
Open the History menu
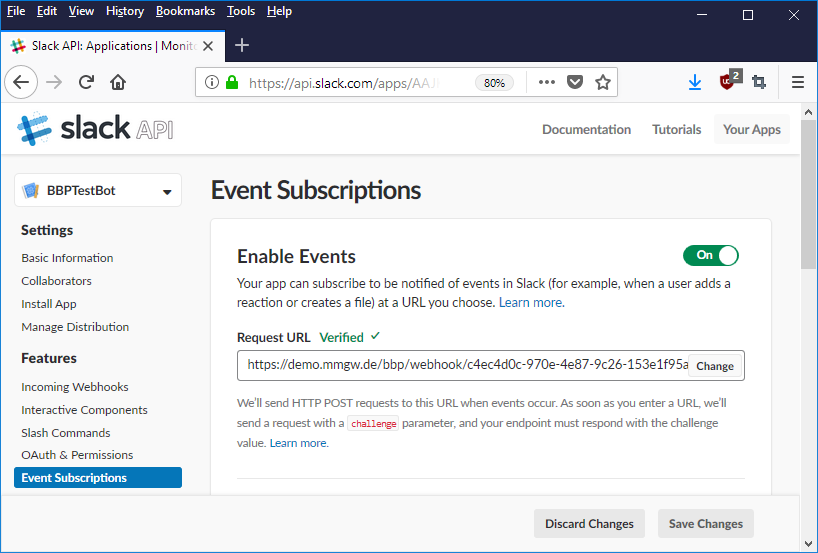pos(125,11)
